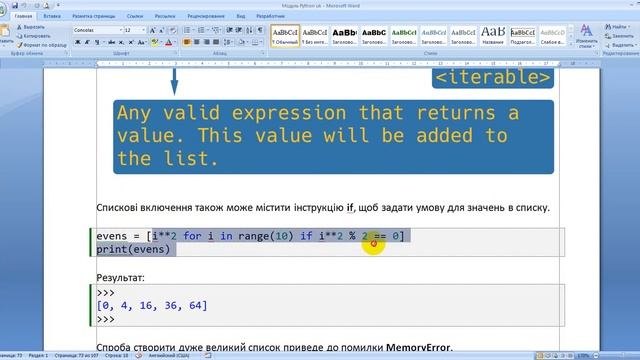This screenshot has width=640, height=360.
Task: Click the Shrink Font icon
Action: pyautogui.click(x=162, y=30)
